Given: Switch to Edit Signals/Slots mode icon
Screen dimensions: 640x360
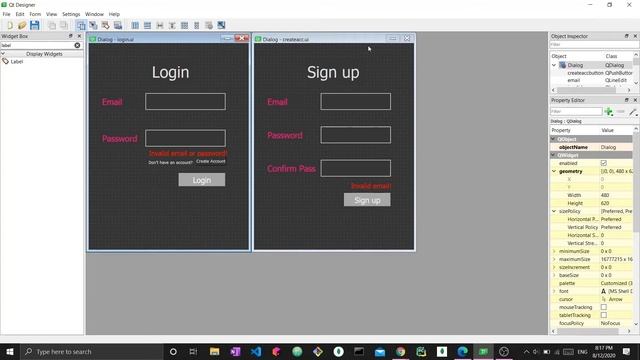Looking at the screenshot, I should [x=93, y=25].
